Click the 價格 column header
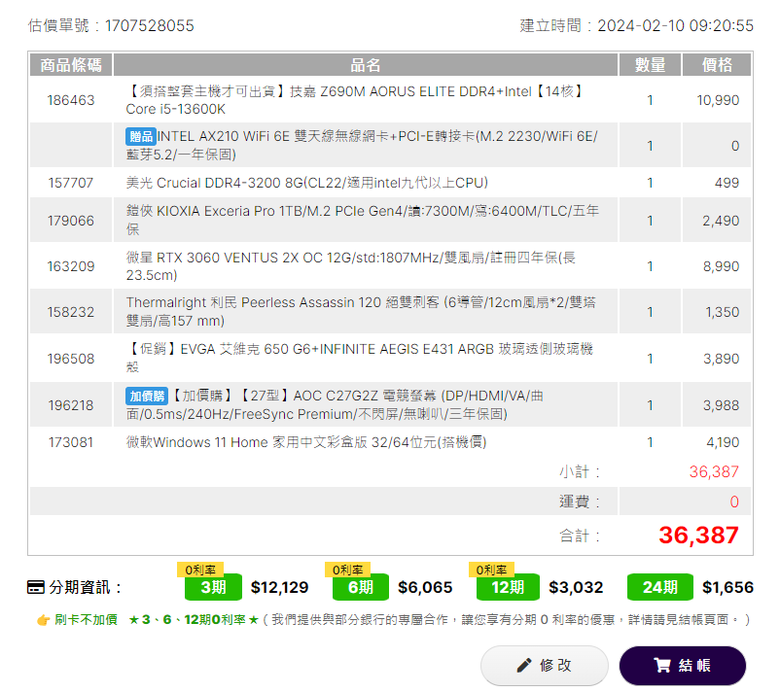 click(716, 65)
